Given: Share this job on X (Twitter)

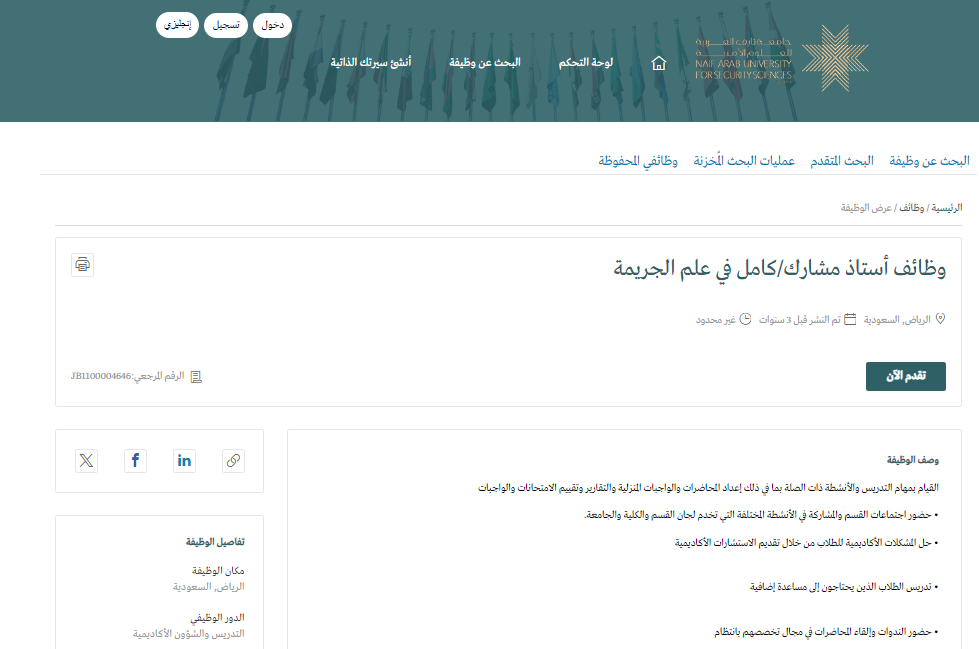Looking at the screenshot, I should (x=87, y=461).
